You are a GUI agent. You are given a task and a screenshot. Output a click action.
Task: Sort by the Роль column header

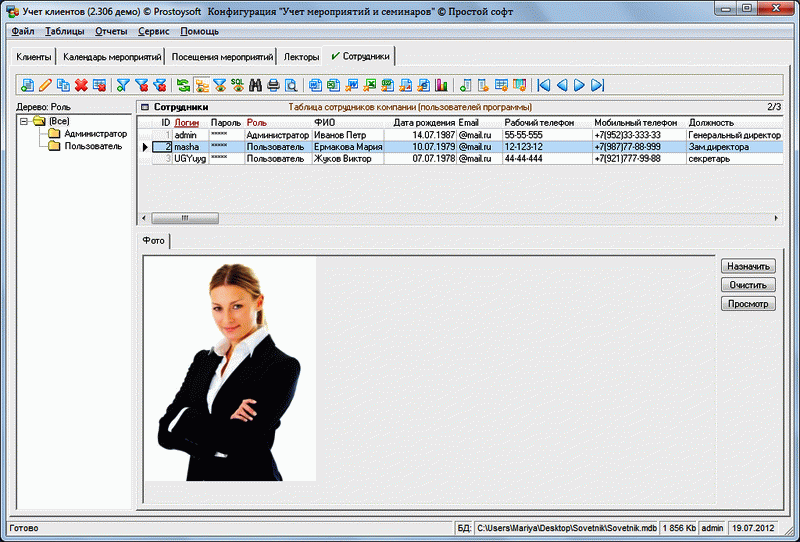tap(257, 122)
